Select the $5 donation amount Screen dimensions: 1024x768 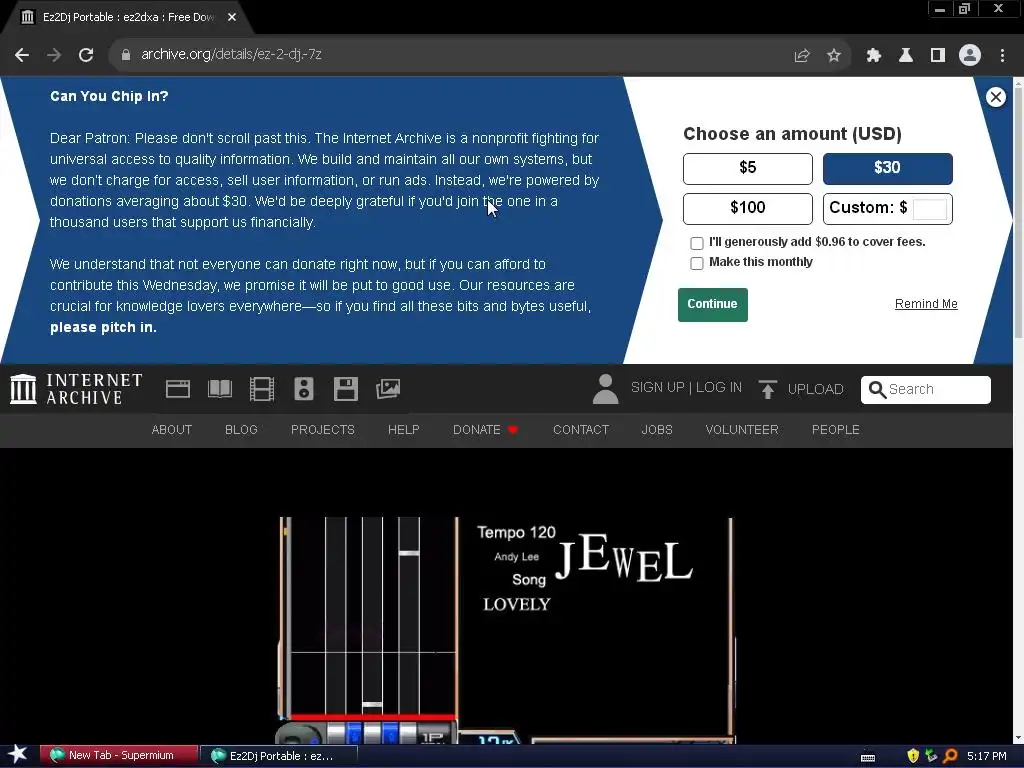748,168
